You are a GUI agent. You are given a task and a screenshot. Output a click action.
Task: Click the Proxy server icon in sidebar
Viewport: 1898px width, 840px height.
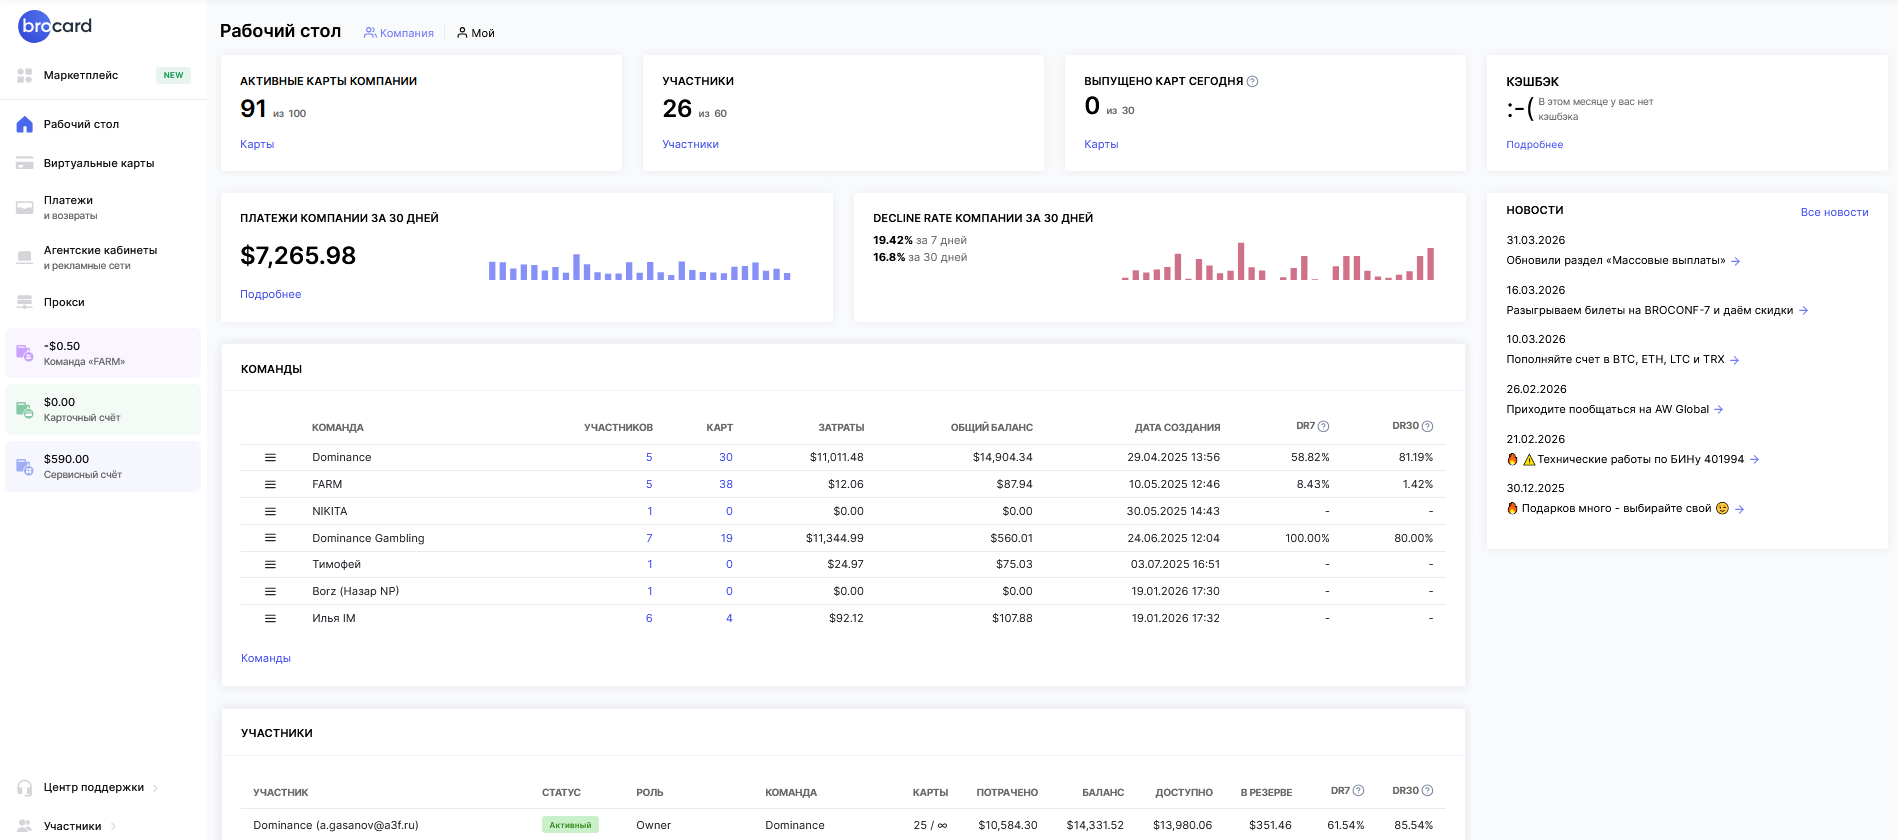click(x=25, y=302)
